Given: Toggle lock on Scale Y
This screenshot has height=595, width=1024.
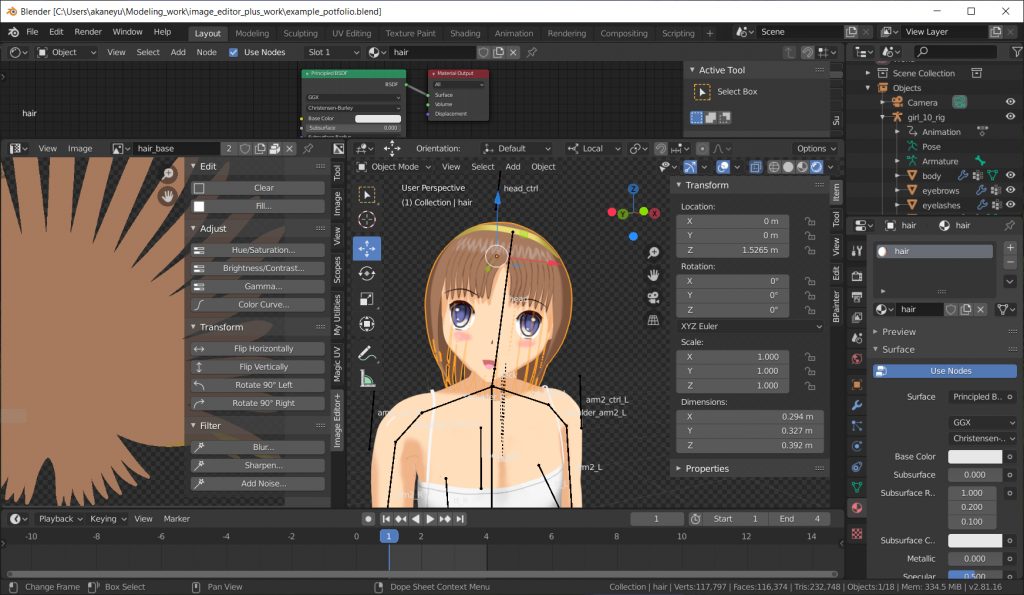Looking at the screenshot, I should [x=810, y=371].
